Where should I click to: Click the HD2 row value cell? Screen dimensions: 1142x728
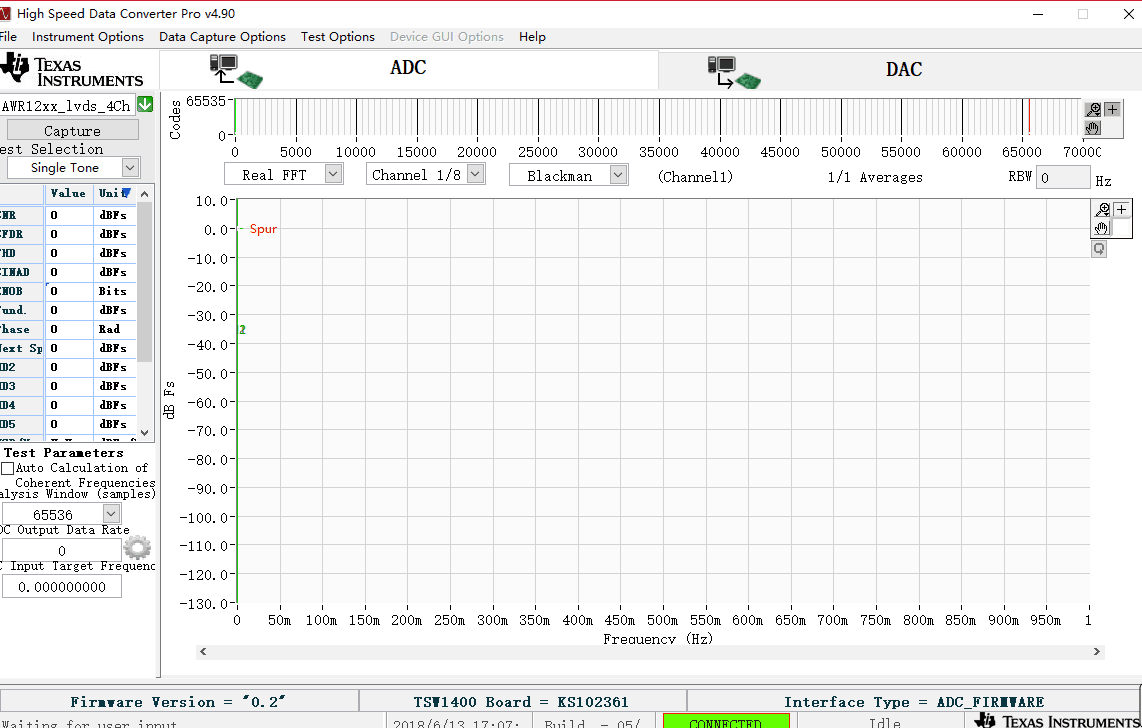click(69, 367)
